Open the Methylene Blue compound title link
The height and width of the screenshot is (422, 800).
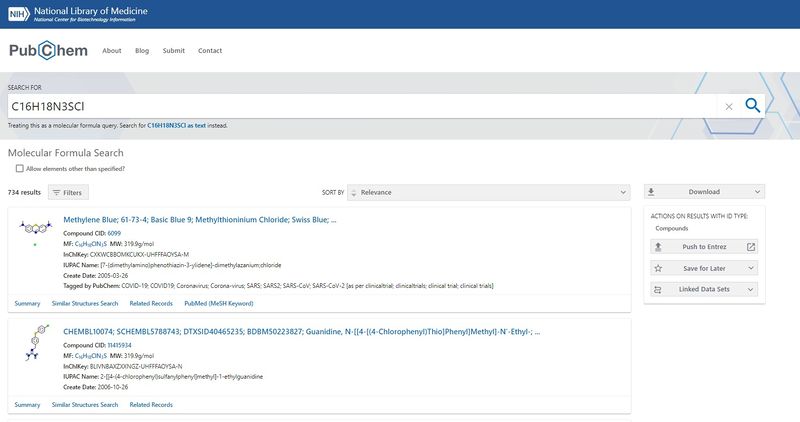coord(199,219)
